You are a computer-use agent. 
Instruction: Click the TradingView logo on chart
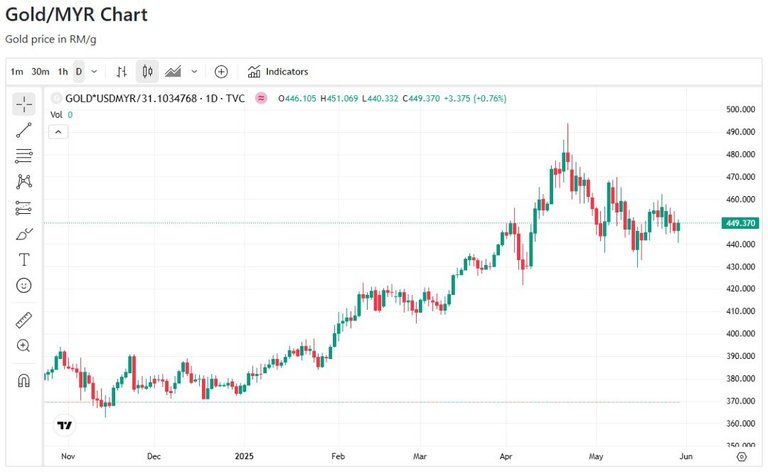coord(65,425)
